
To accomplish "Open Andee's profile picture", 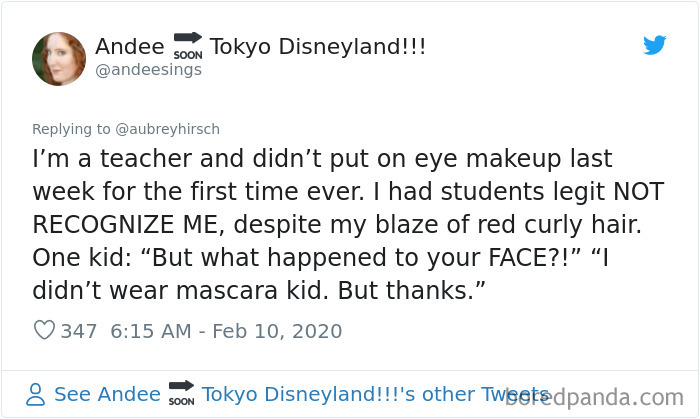I will pos(59,58).
